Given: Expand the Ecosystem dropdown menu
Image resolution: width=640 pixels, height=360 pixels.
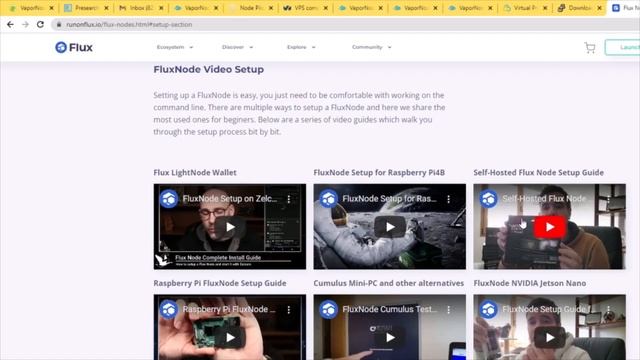Looking at the screenshot, I should click(175, 47).
